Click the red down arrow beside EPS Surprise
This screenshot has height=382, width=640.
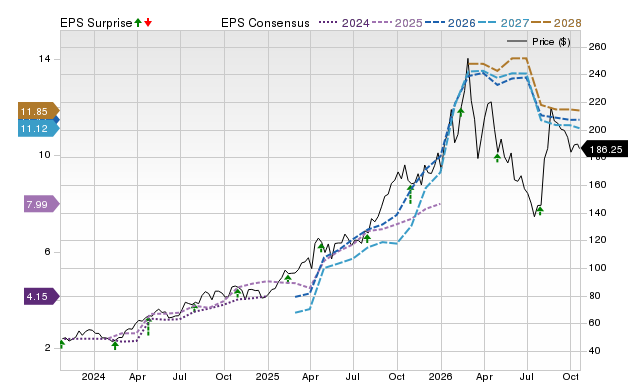click(x=148, y=23)
